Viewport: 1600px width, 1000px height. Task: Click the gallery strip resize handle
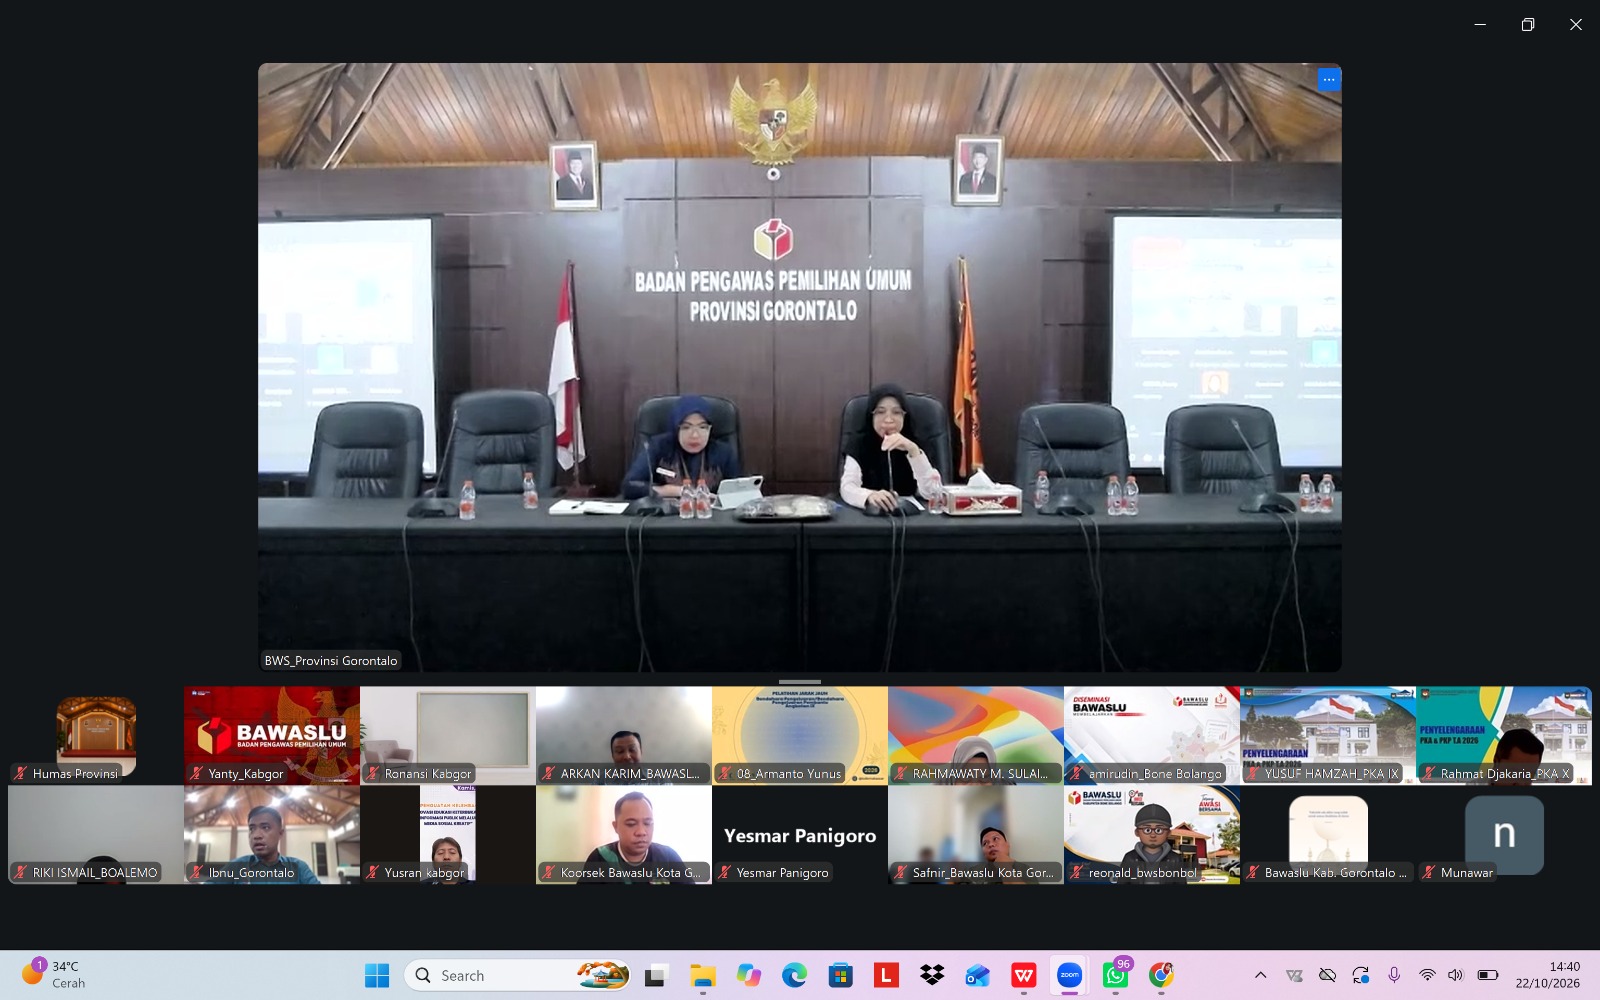coord(800,681)
